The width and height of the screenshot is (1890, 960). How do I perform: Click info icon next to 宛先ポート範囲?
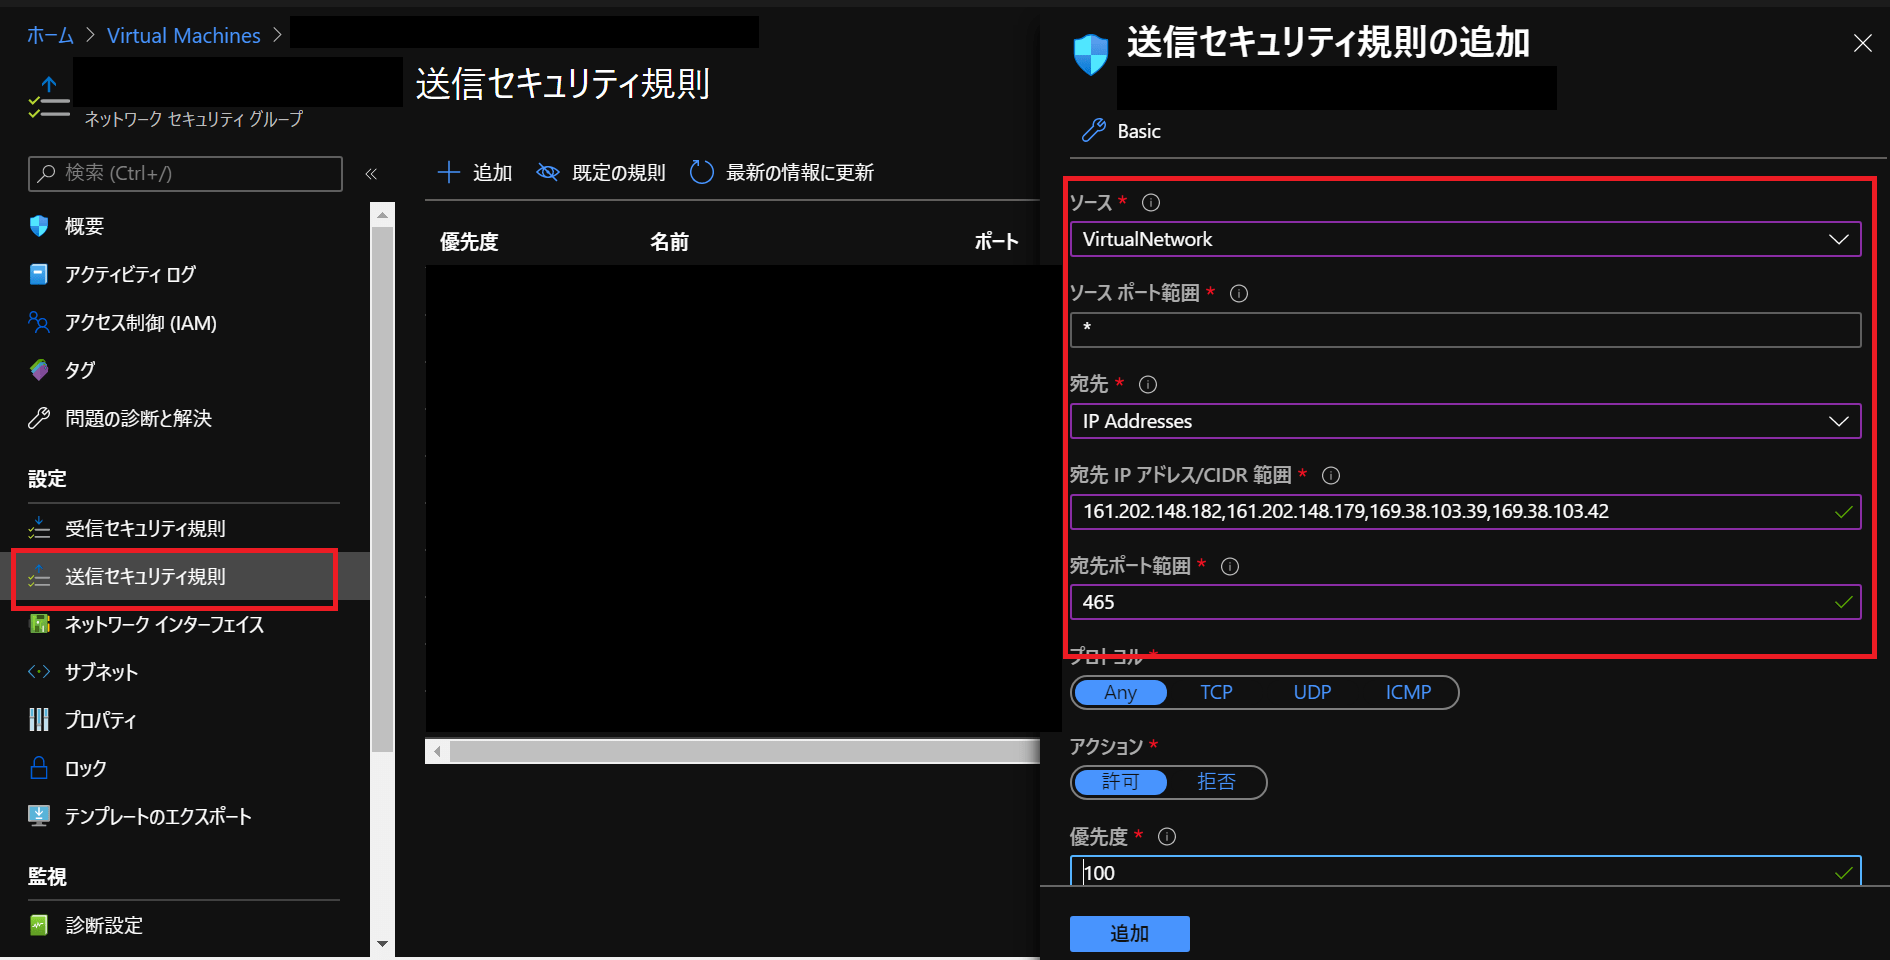pos(1230,566)
